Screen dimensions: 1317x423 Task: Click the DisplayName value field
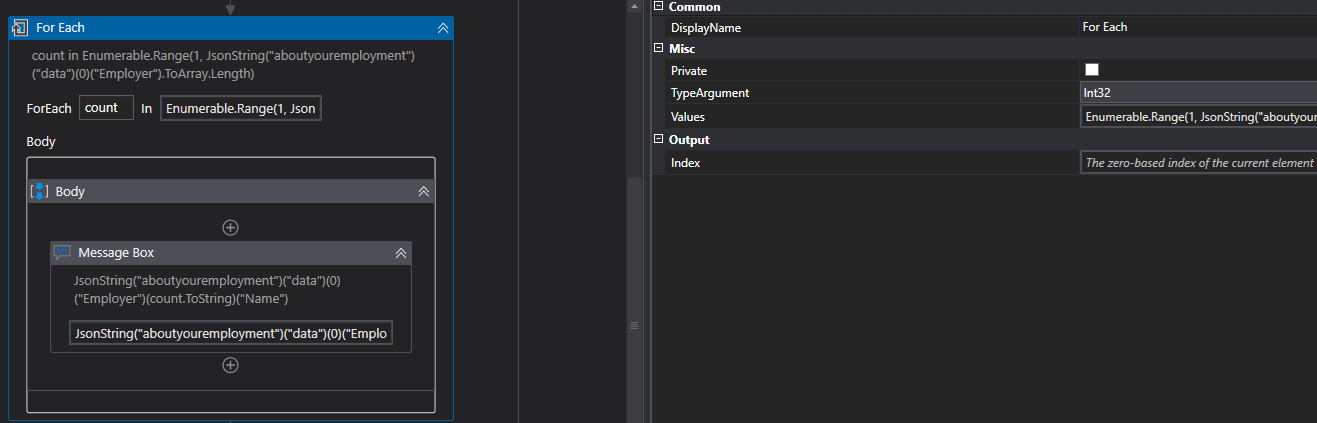click(x=1197, y=27)
